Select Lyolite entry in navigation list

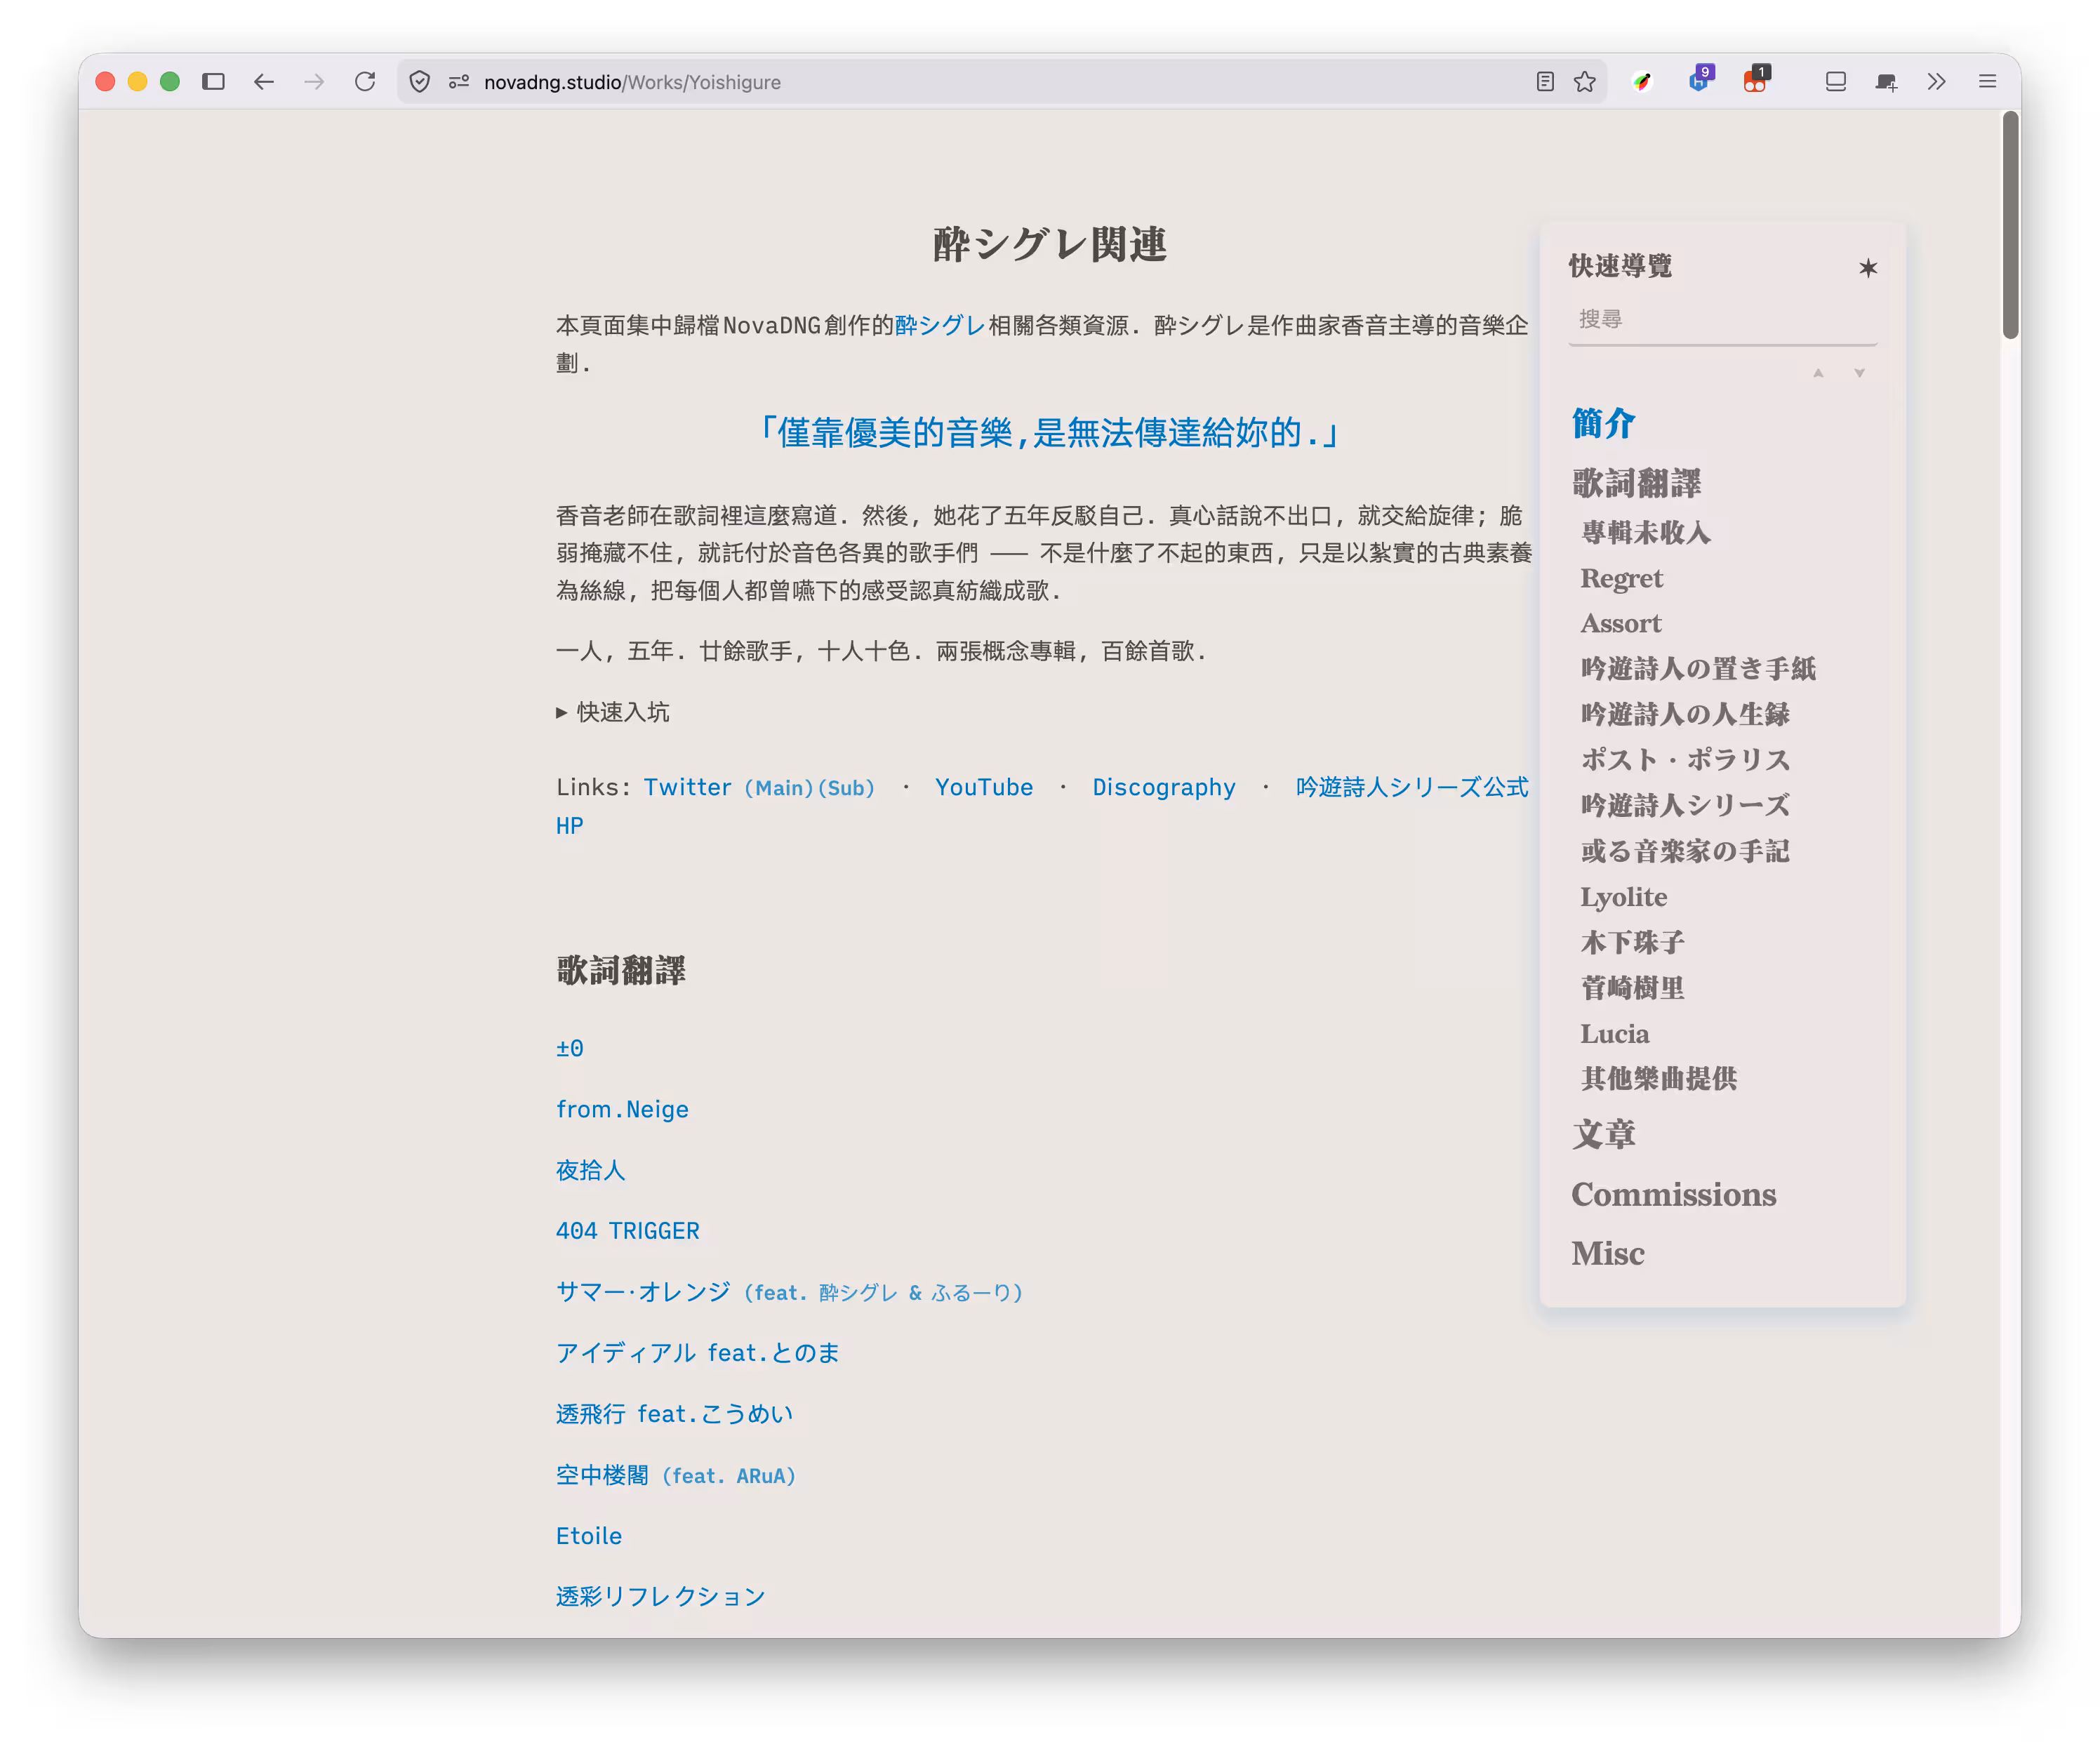1623,897
